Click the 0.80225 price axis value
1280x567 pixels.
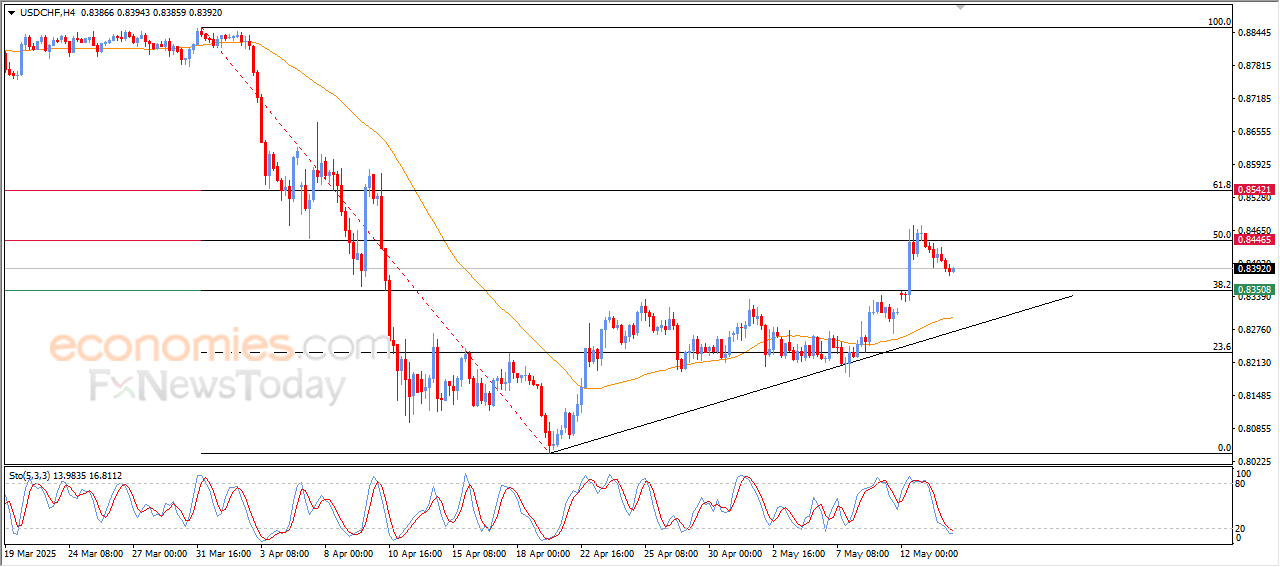(1256, 463)
